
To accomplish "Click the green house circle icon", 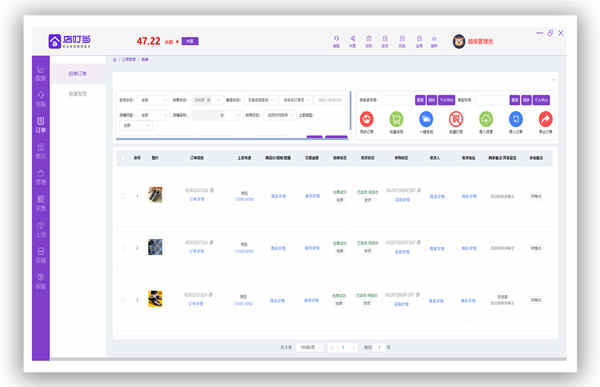I will click(486, 119).
